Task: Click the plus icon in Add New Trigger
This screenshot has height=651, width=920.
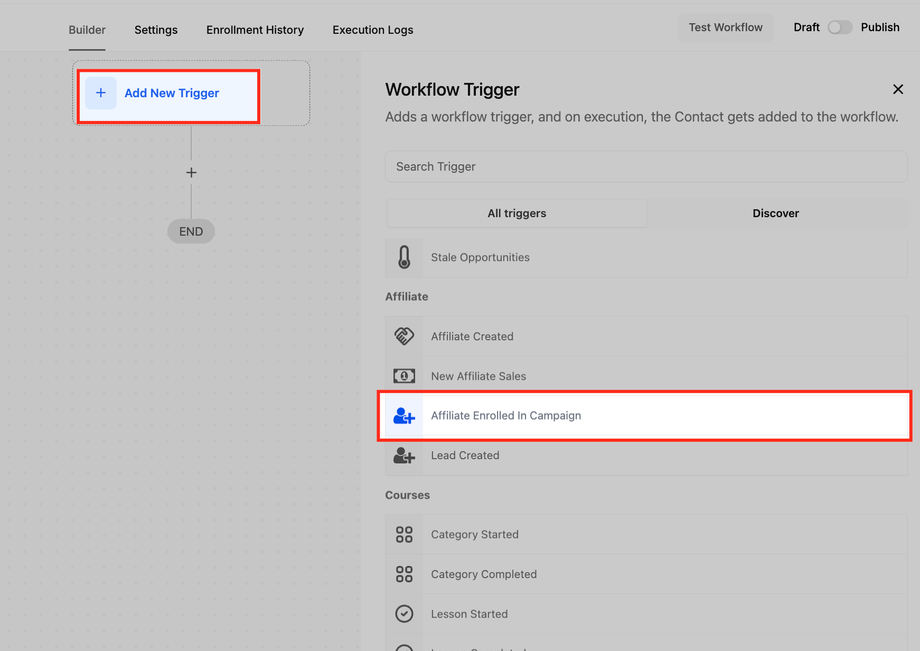Action: pos(101,93)
